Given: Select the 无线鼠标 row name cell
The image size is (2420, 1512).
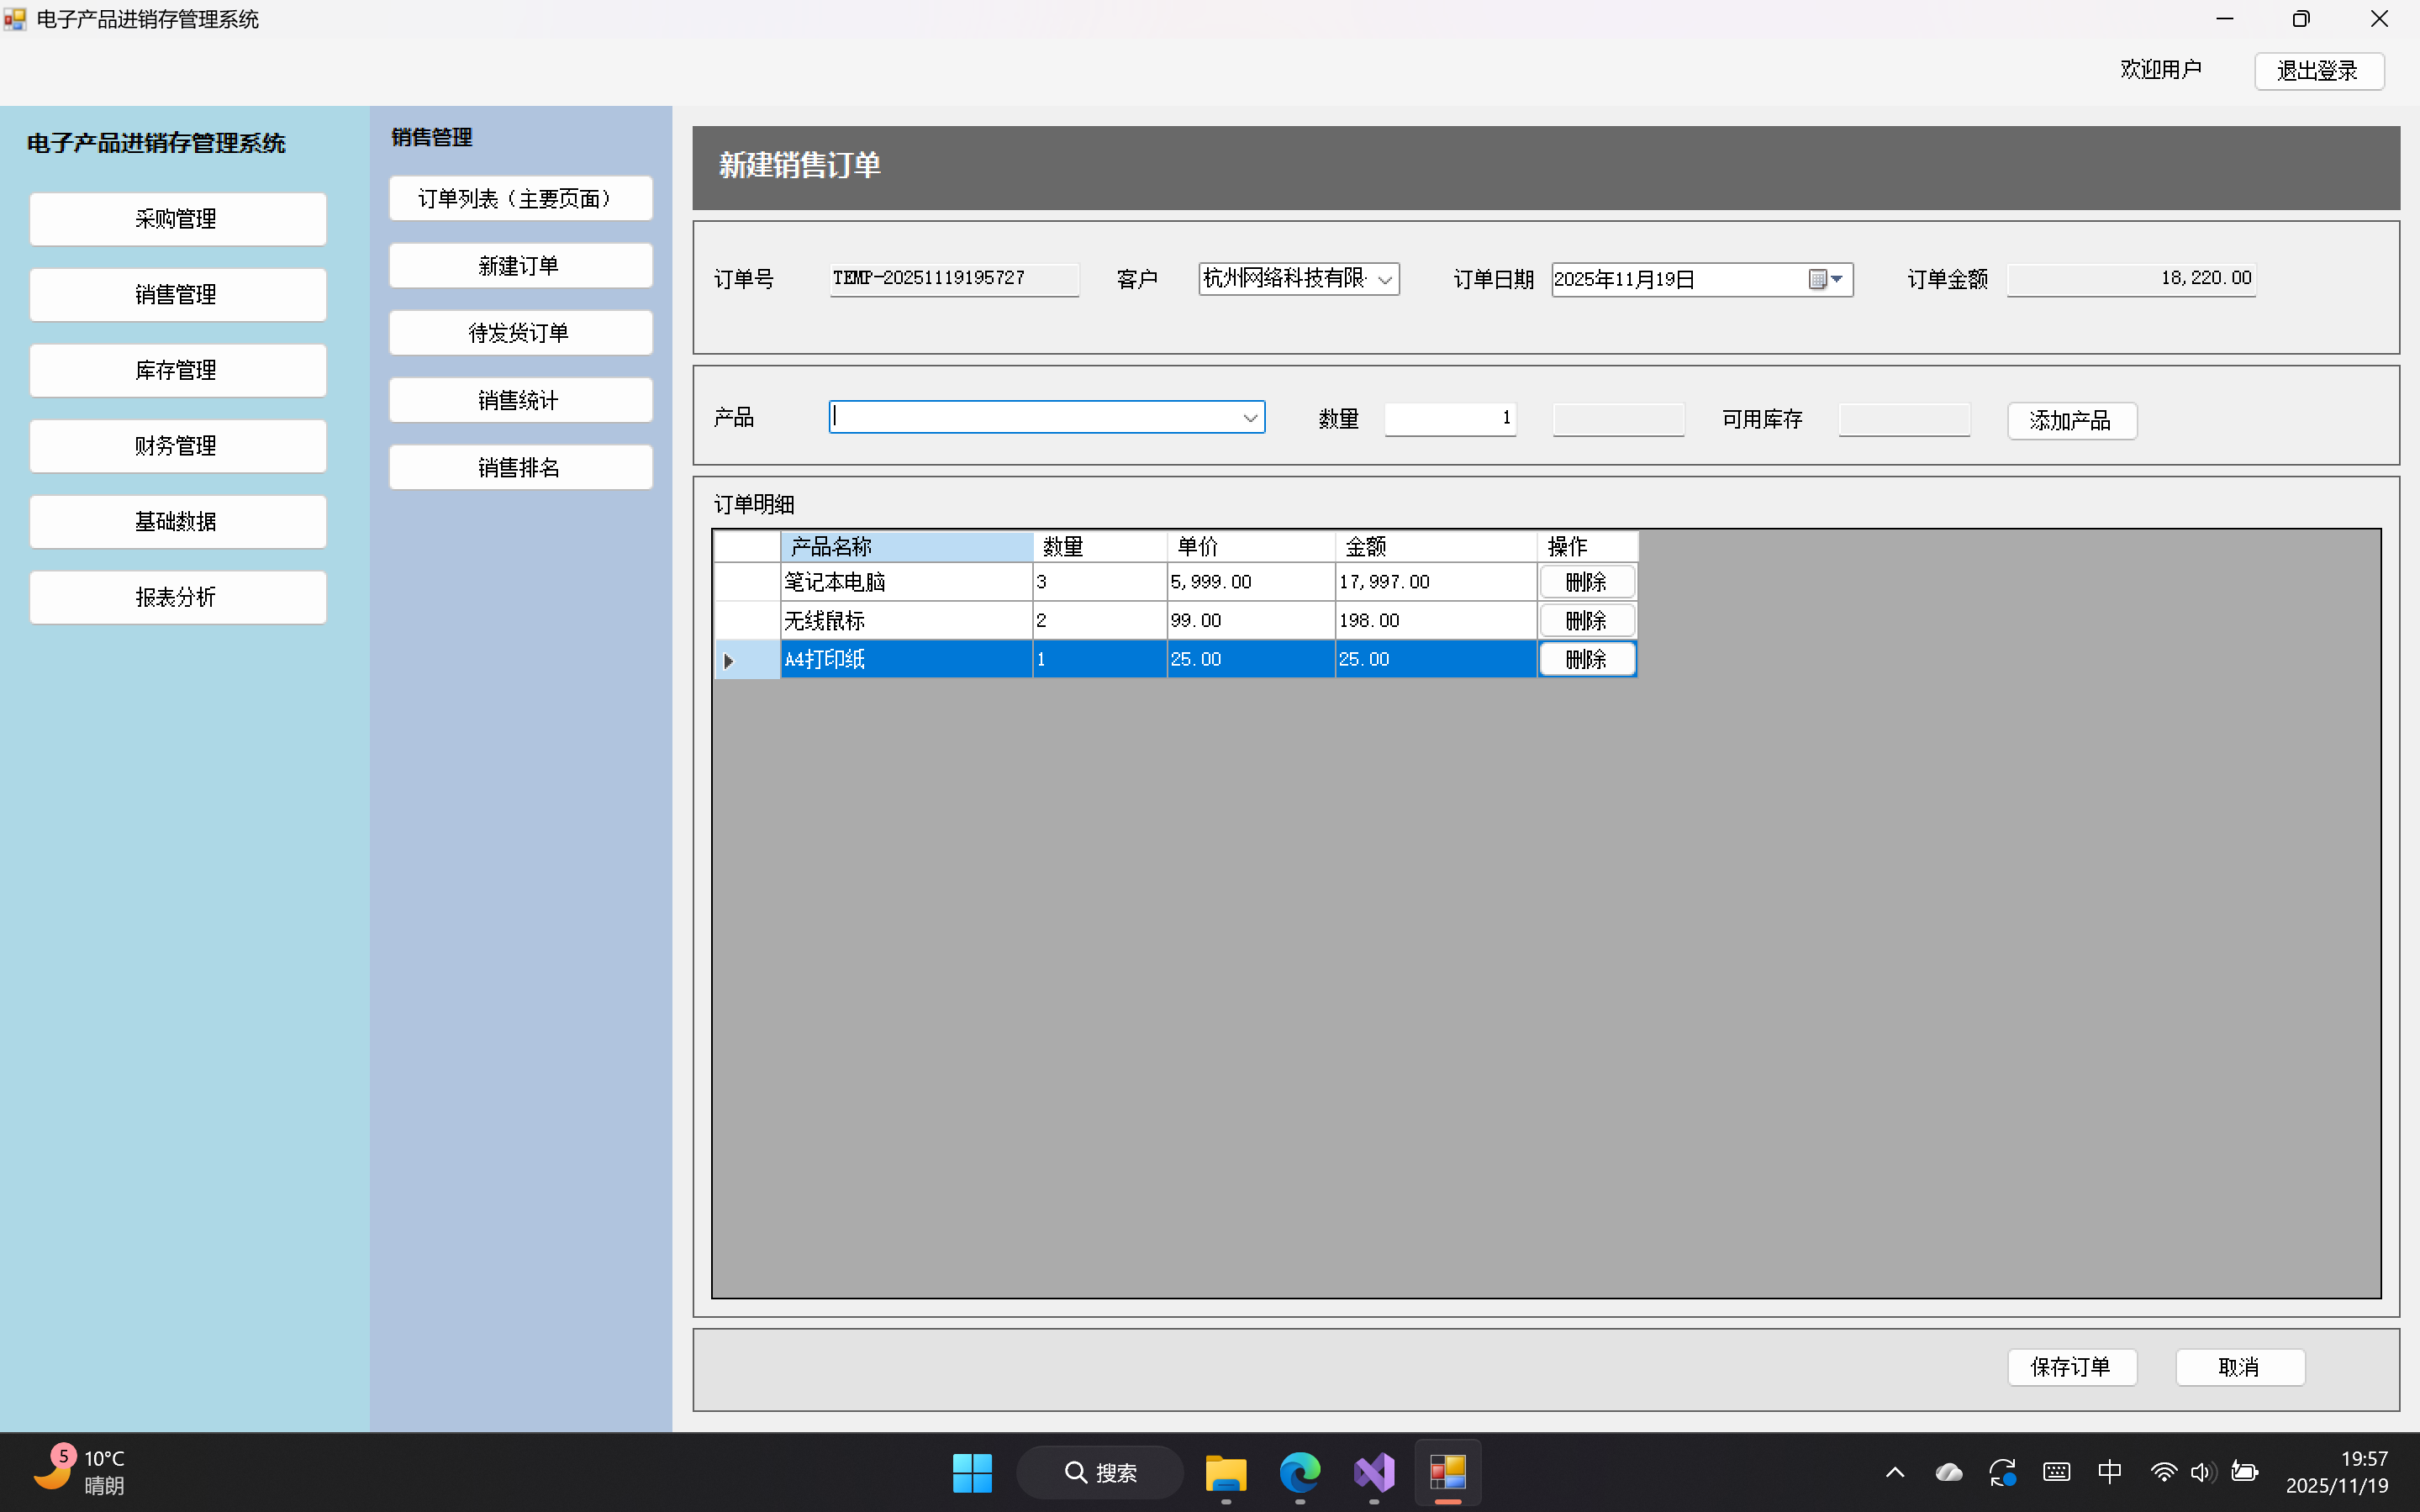Looking at the screenshot, I should [905, 621].
